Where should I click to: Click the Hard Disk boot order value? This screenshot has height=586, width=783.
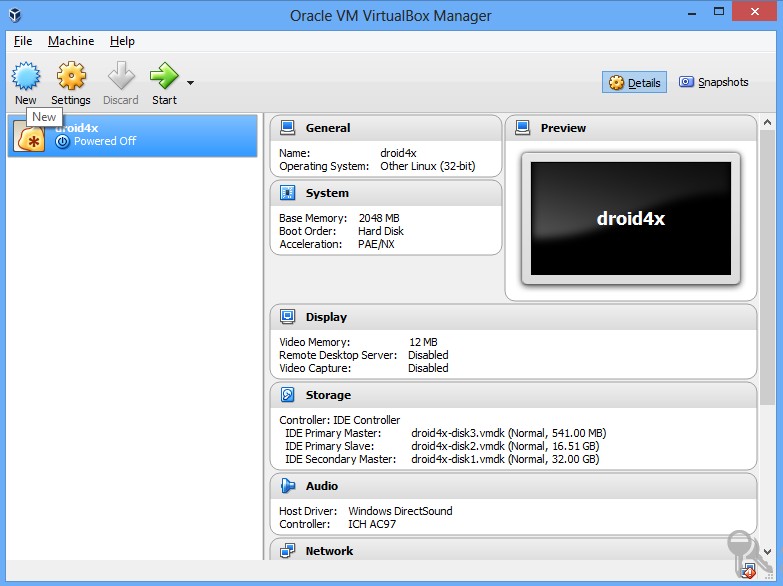pos(381,231)
